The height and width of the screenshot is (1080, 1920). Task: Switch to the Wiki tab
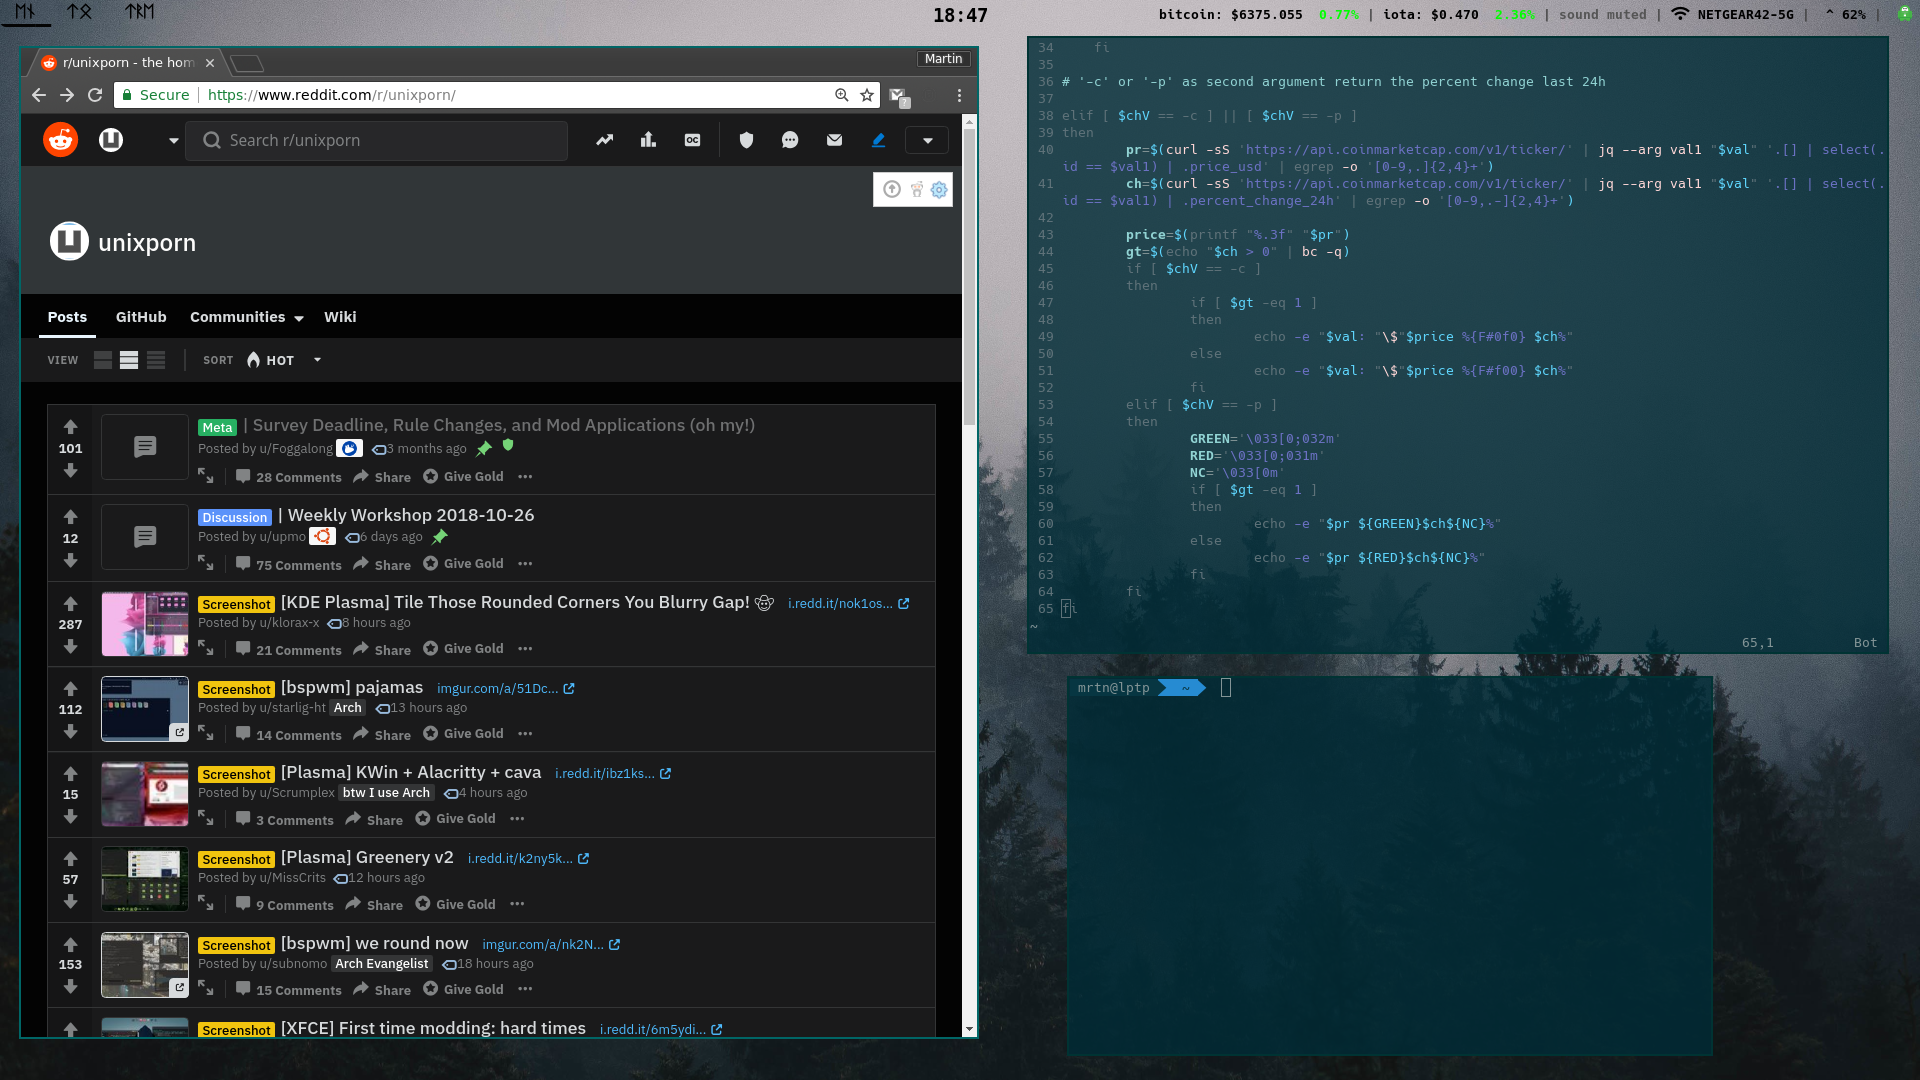(340, 317)
